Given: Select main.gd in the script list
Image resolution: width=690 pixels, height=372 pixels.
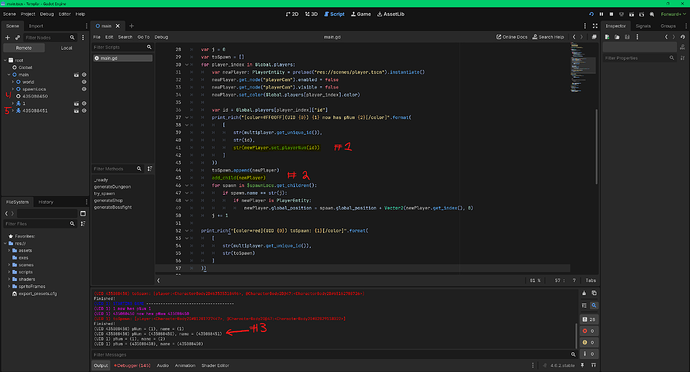Looking at the screenshot, I should (123, 58).
